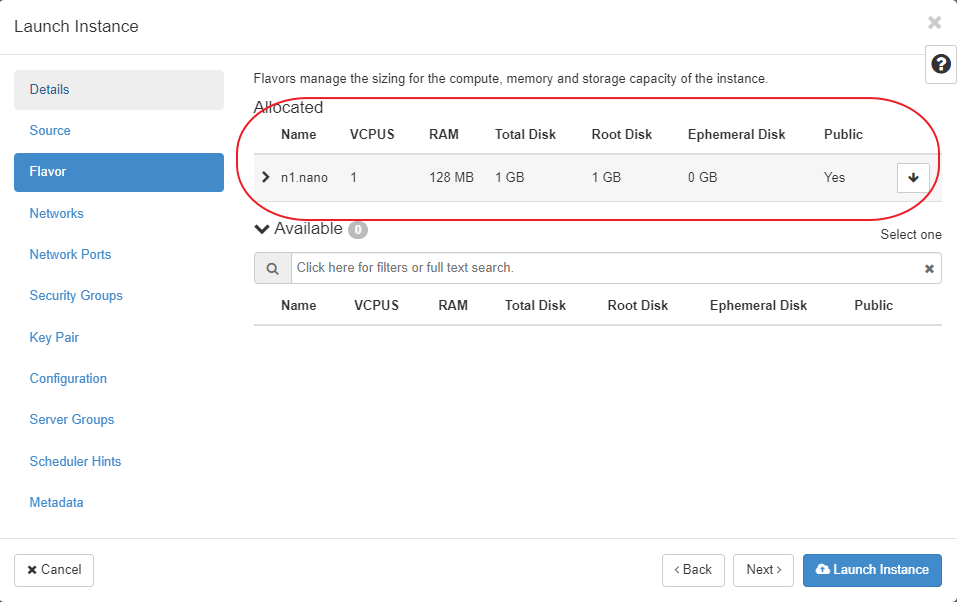Open the Source tab

coord(50,131)
